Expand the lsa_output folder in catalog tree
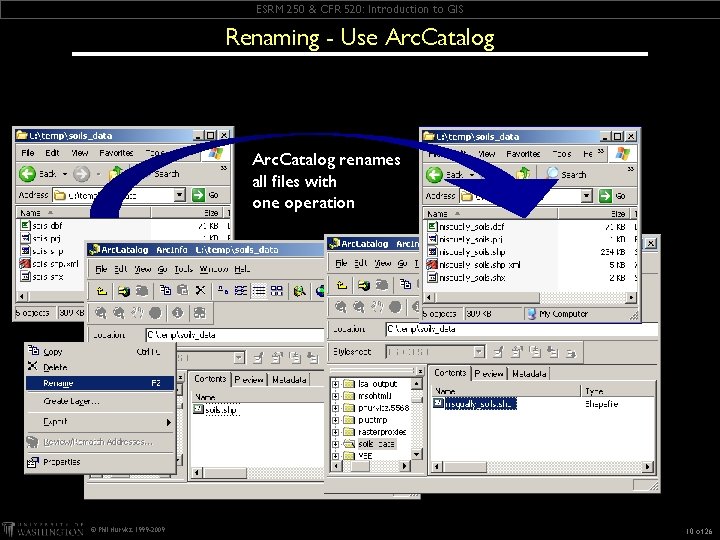 pos(336,384)
